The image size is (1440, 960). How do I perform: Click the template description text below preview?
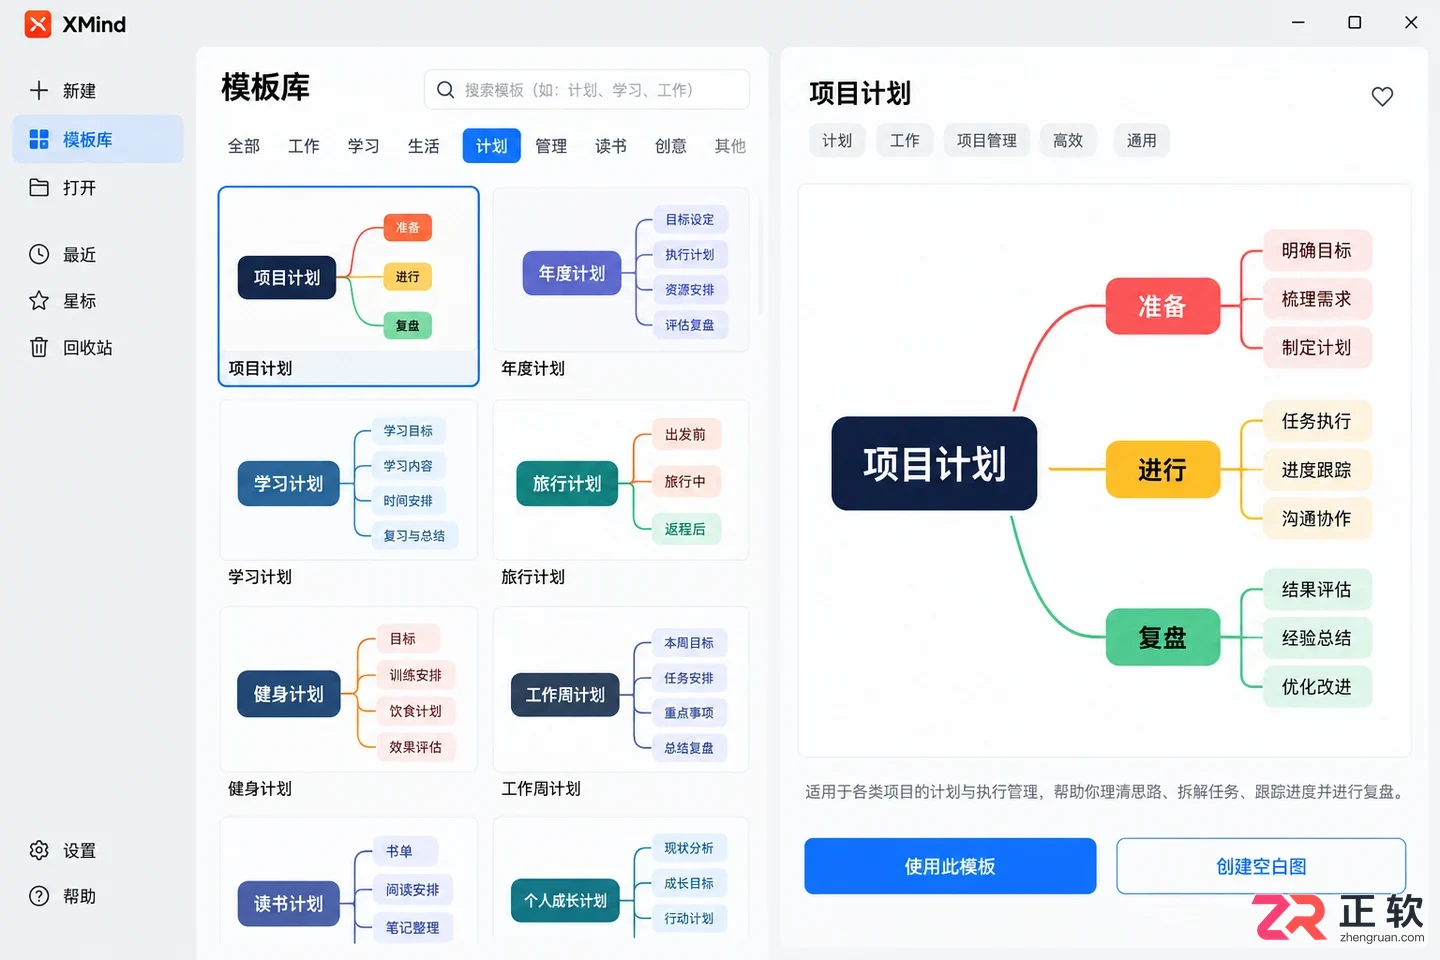pos(1107,792)
